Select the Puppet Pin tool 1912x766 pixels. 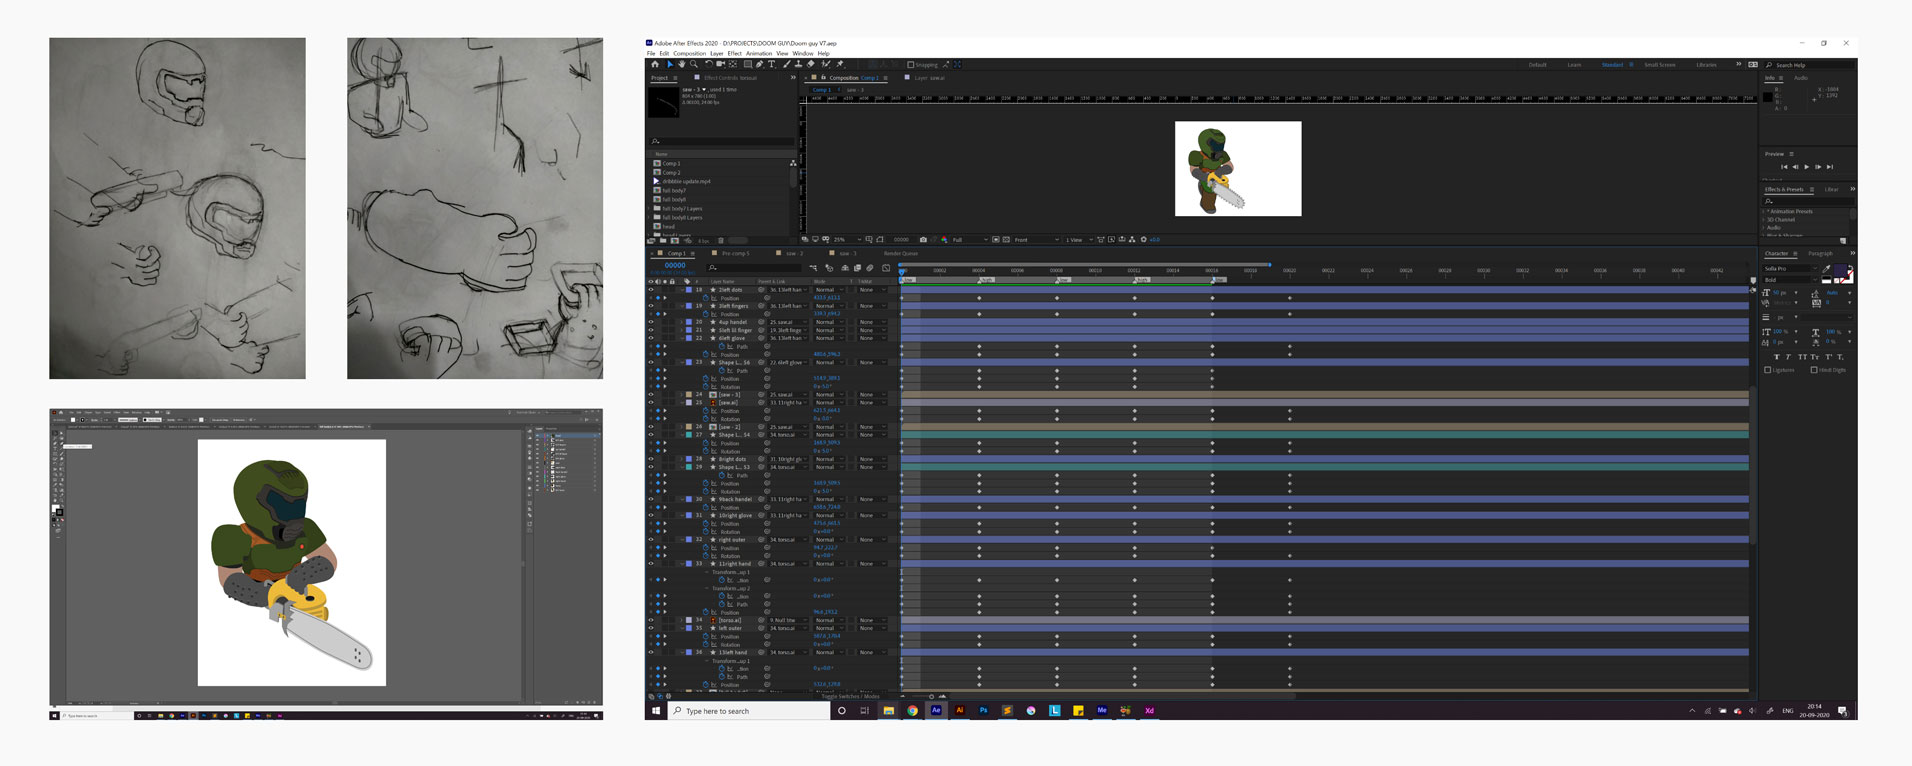[840, 64]
